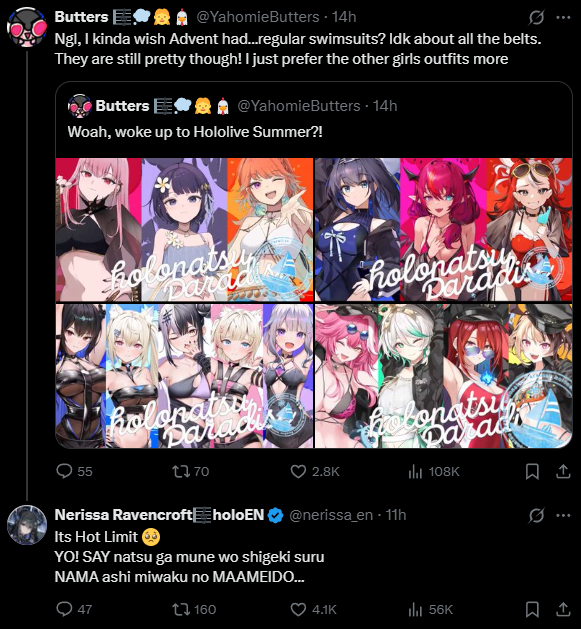View analytics for the 108K views tweet
This screenshot has height=629, width=581.
click(433, 471)
